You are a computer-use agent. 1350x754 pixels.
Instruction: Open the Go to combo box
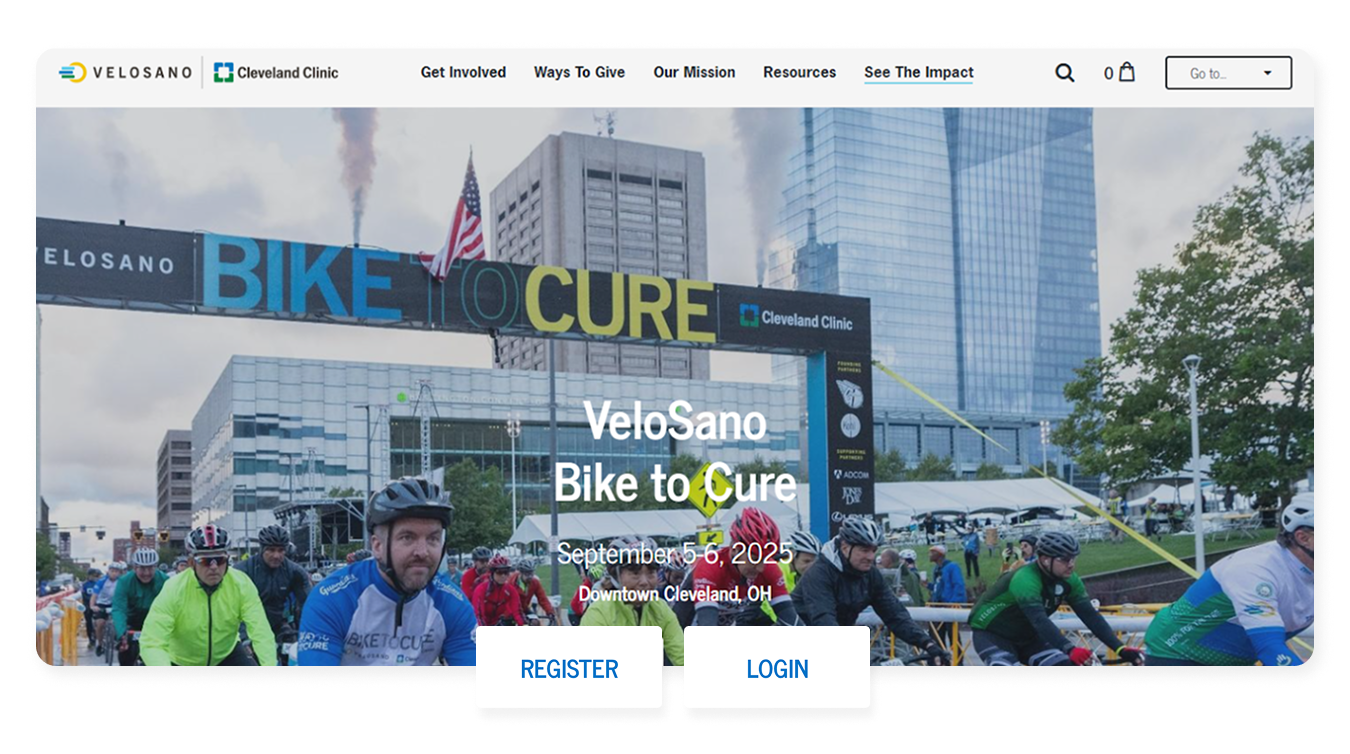1228,73
